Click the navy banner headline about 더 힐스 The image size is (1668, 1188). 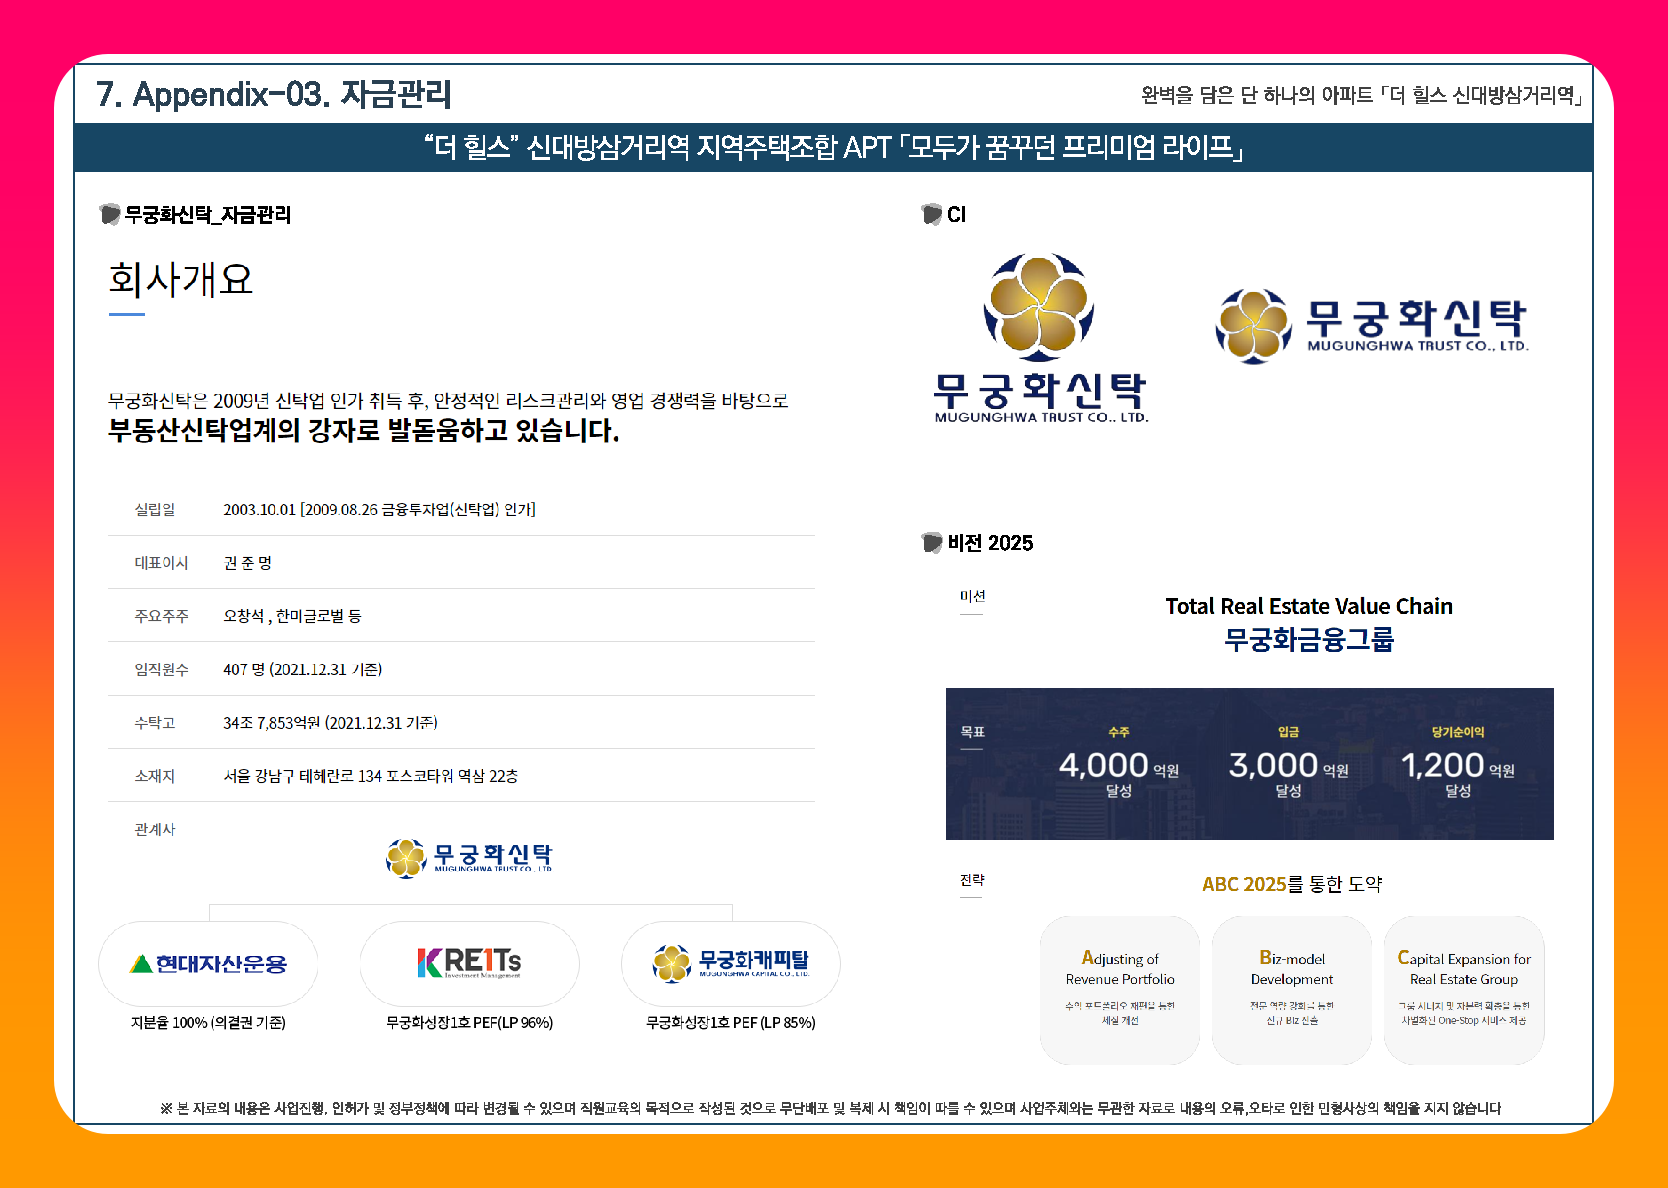[x=833, y=148]
